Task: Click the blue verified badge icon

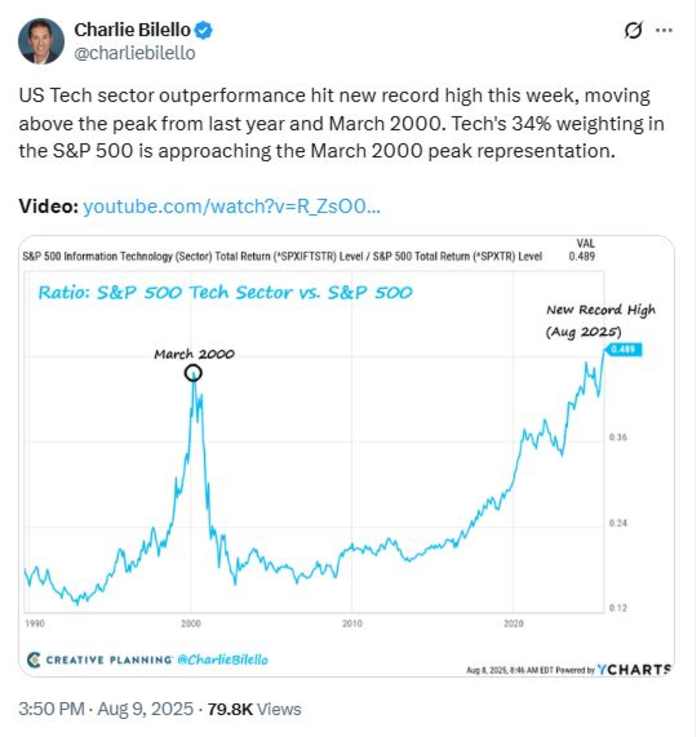Action: 200,30
